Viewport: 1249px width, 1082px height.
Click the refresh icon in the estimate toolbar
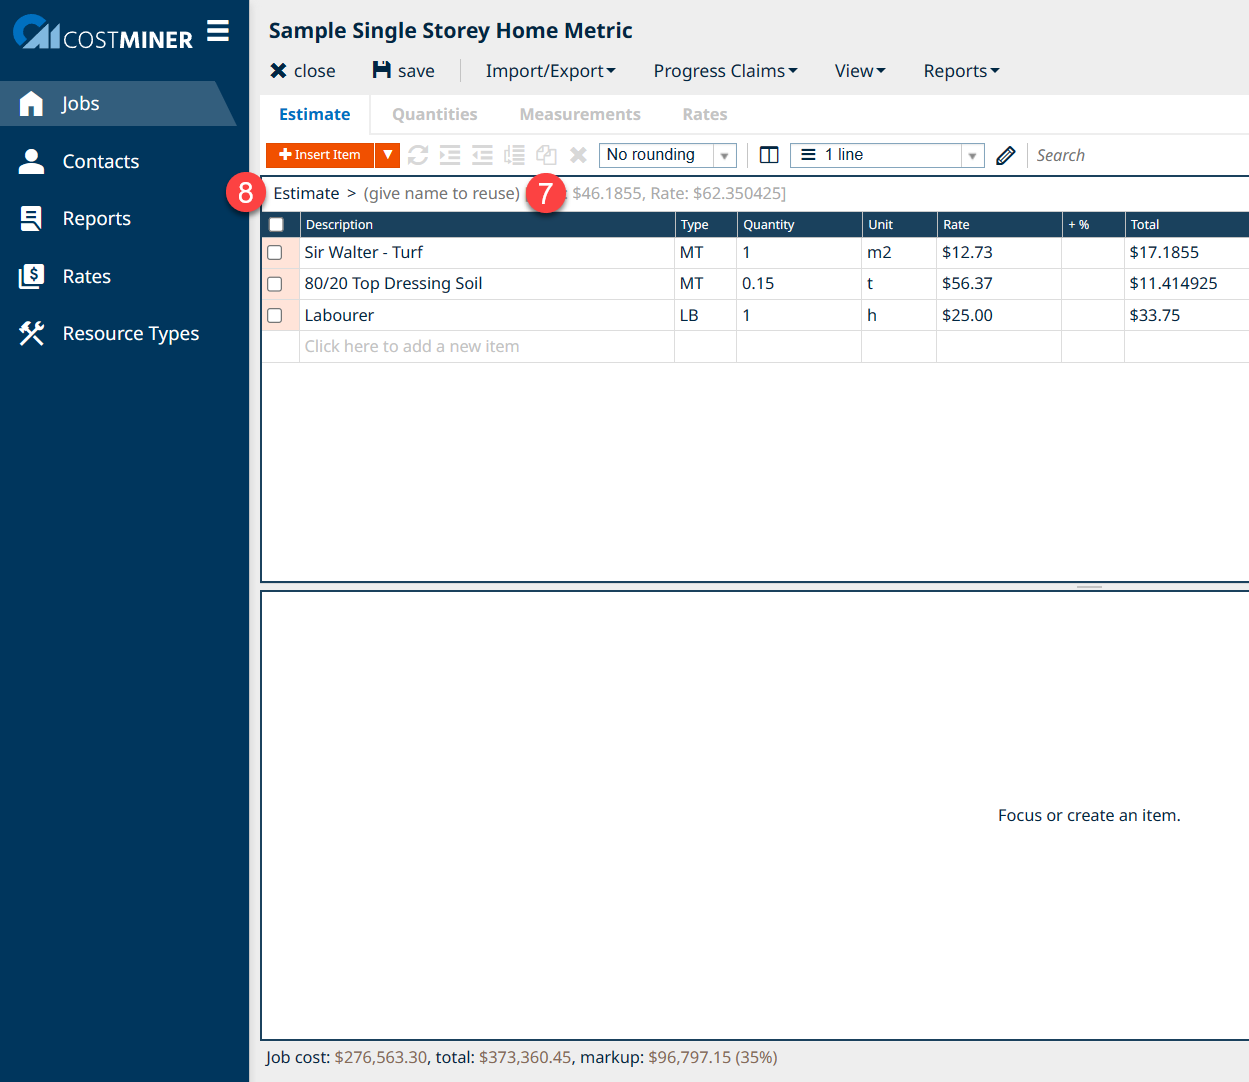418,155
